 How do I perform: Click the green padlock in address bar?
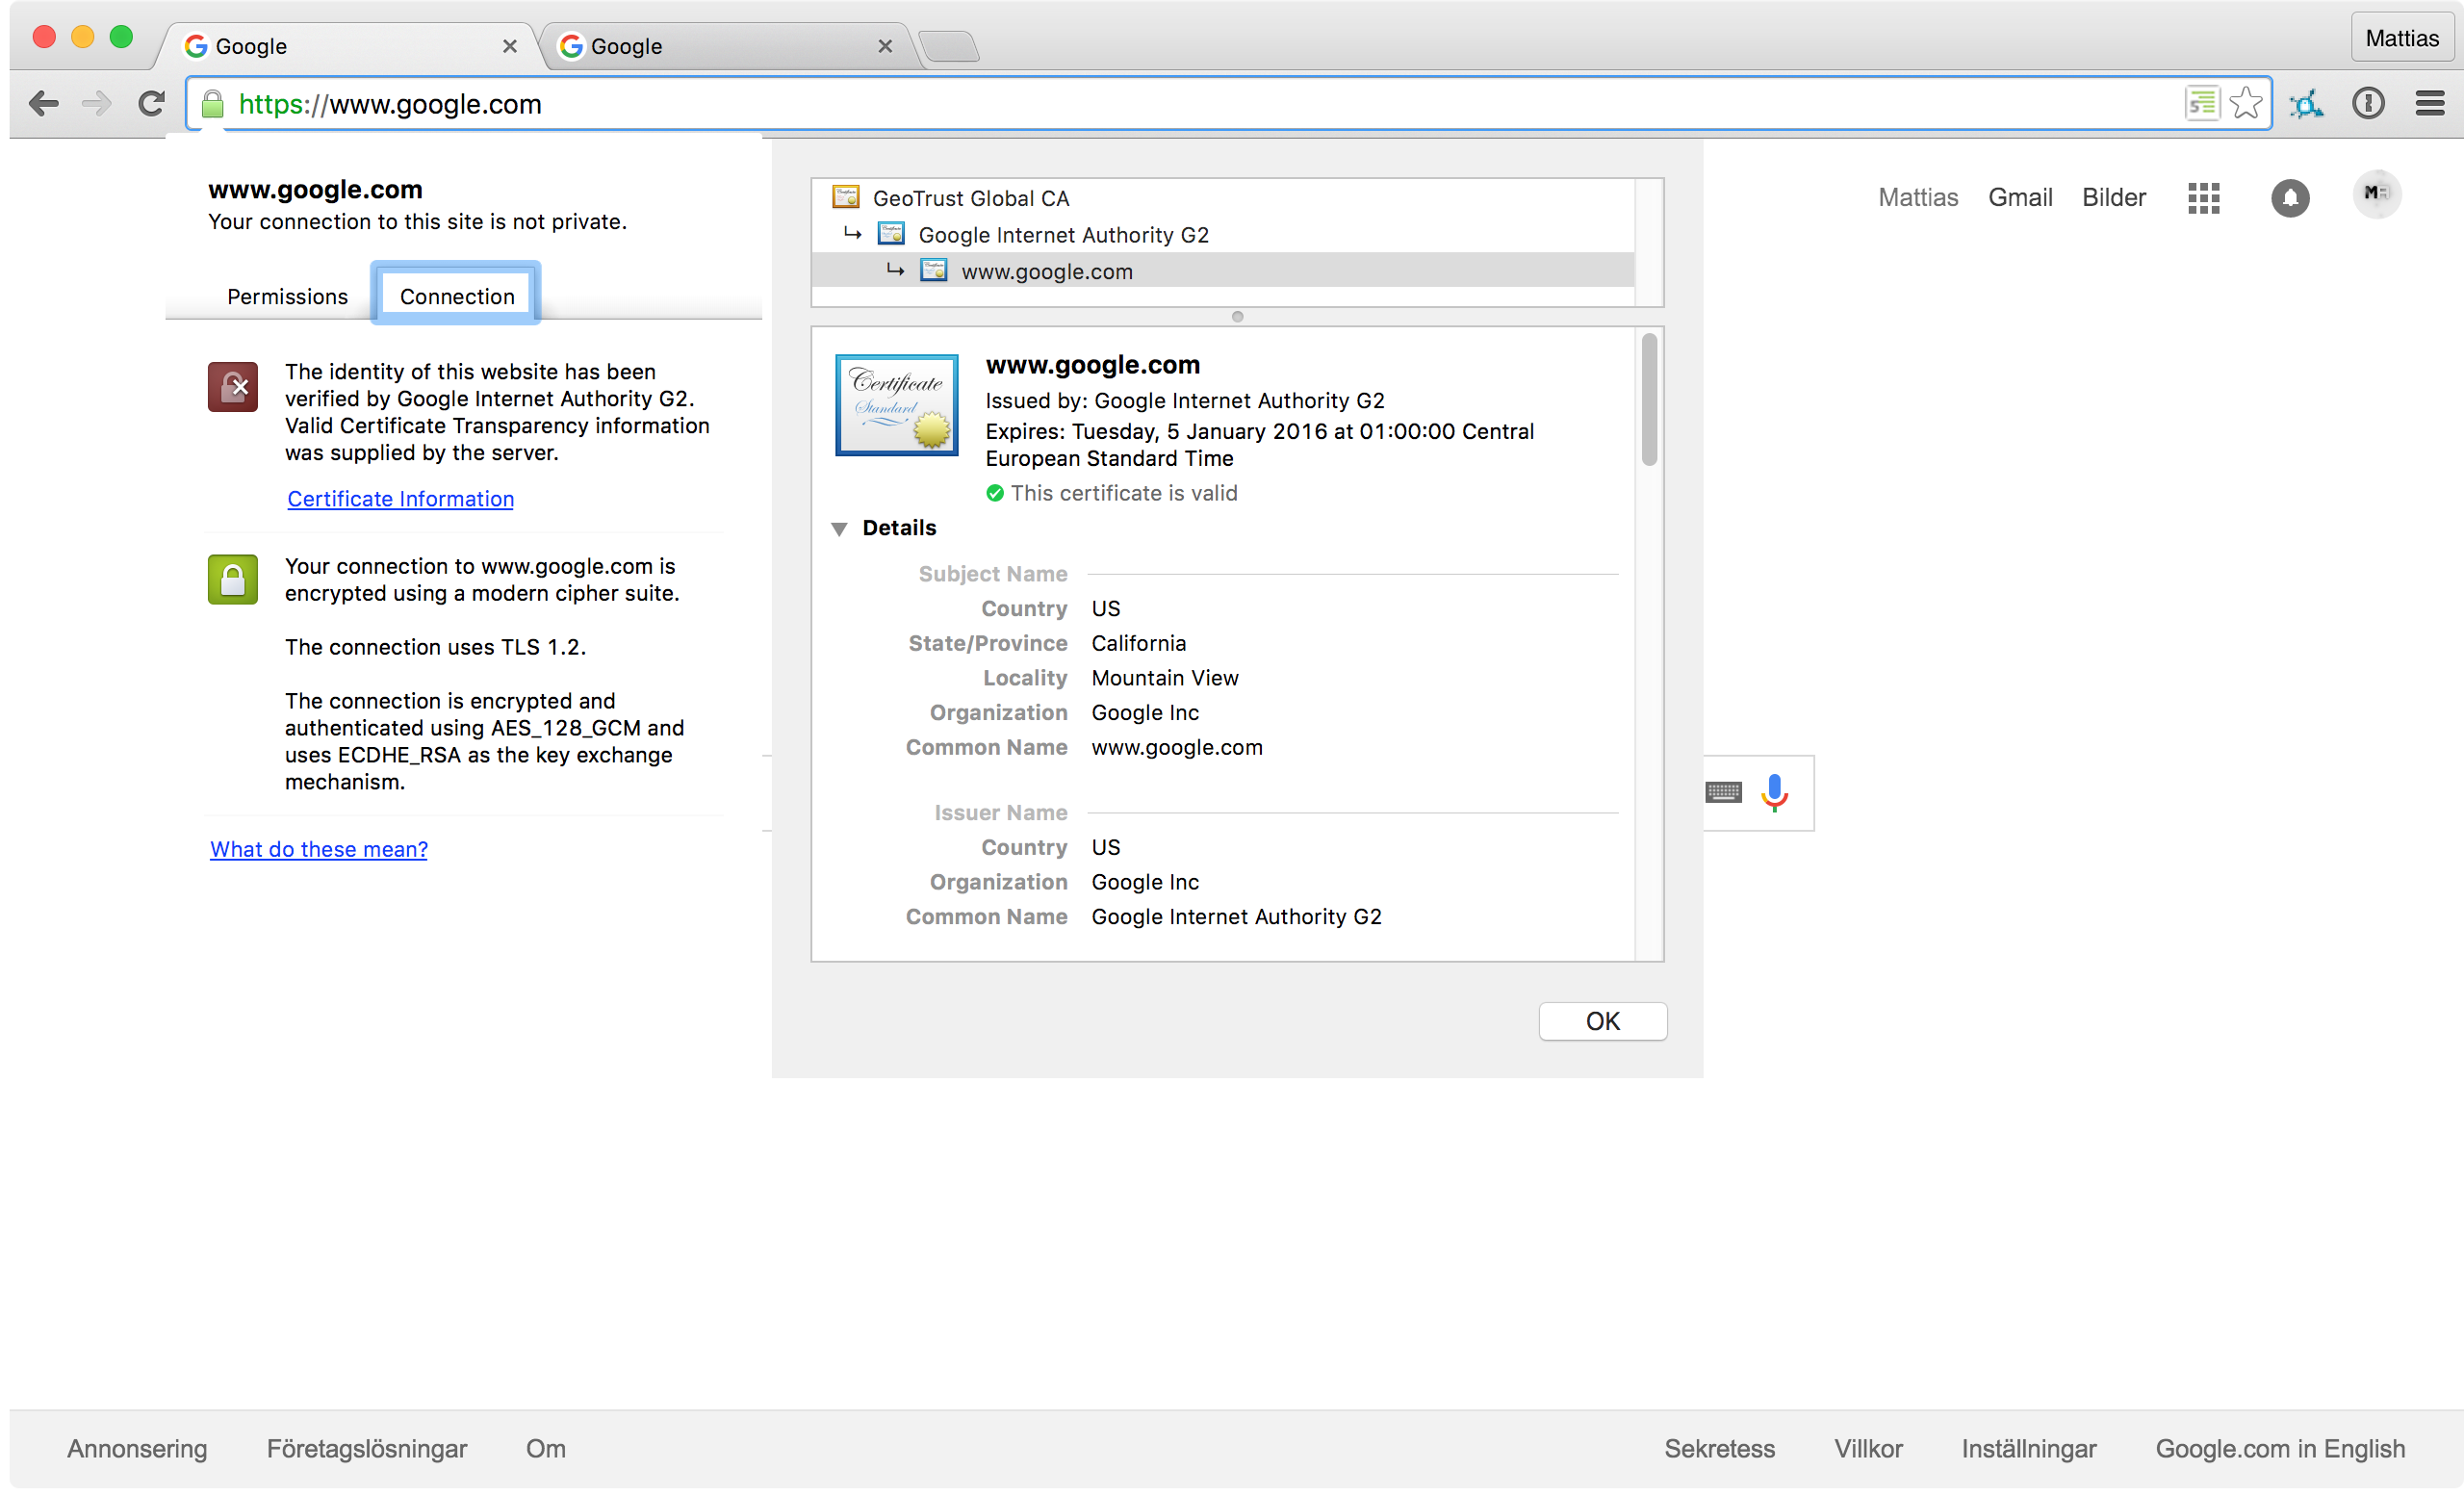click(x=212, y=104)
